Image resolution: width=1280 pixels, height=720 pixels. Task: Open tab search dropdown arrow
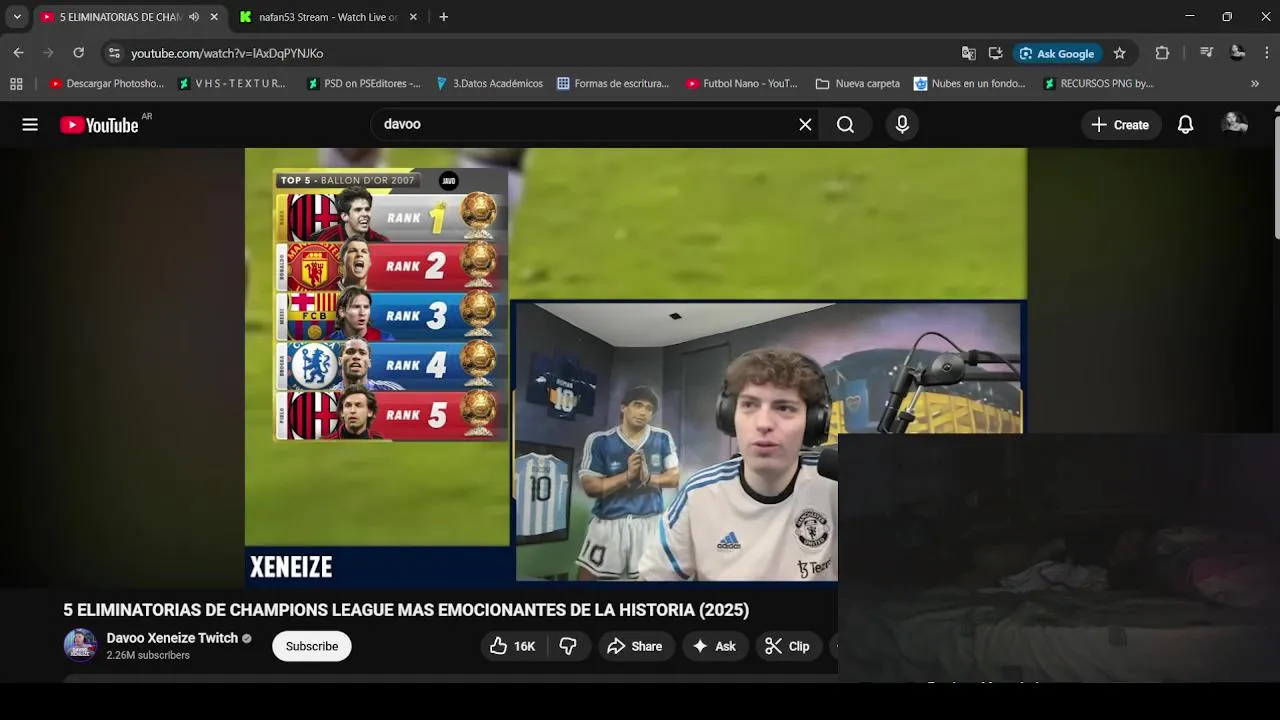pos(17,17)
